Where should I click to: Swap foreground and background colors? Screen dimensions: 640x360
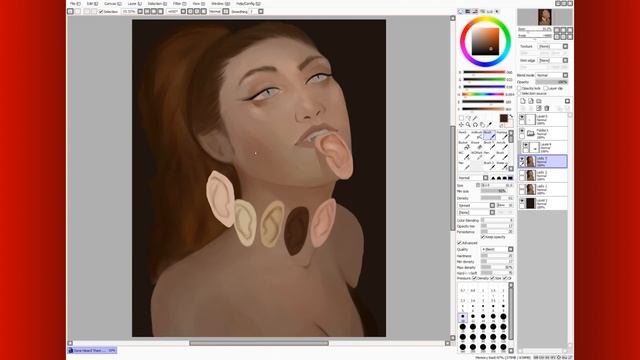pos(511,116)
